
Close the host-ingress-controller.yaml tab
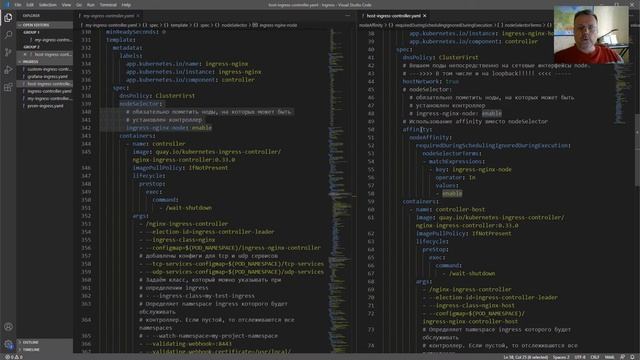(424, 16)
